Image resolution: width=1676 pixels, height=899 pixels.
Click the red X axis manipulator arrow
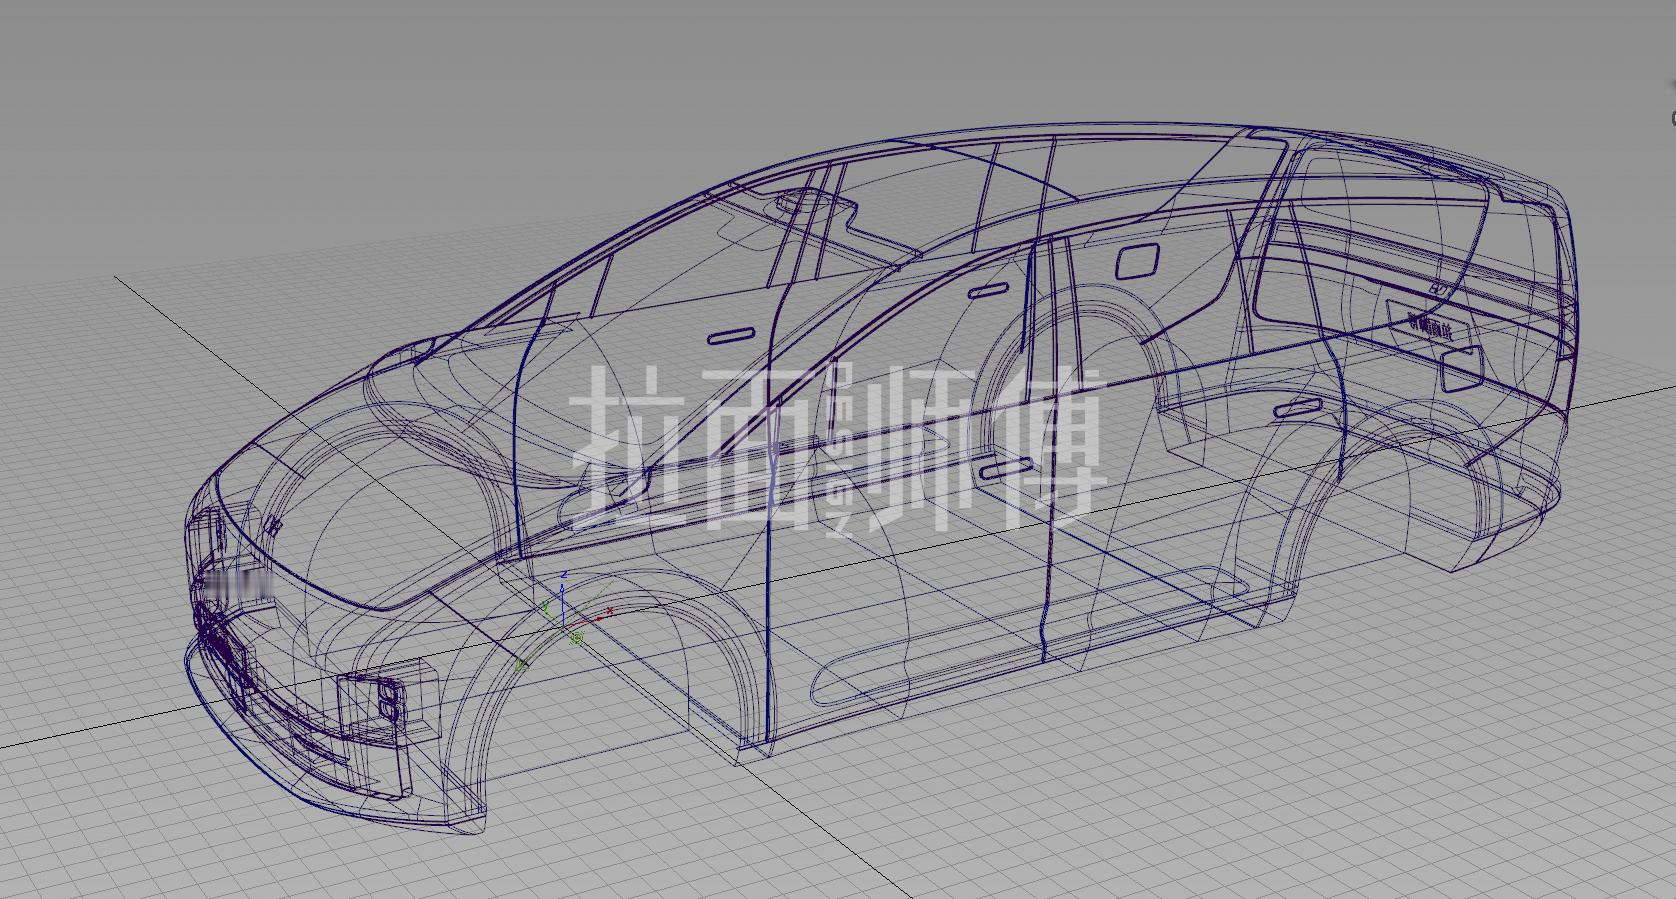click(599, 618)
